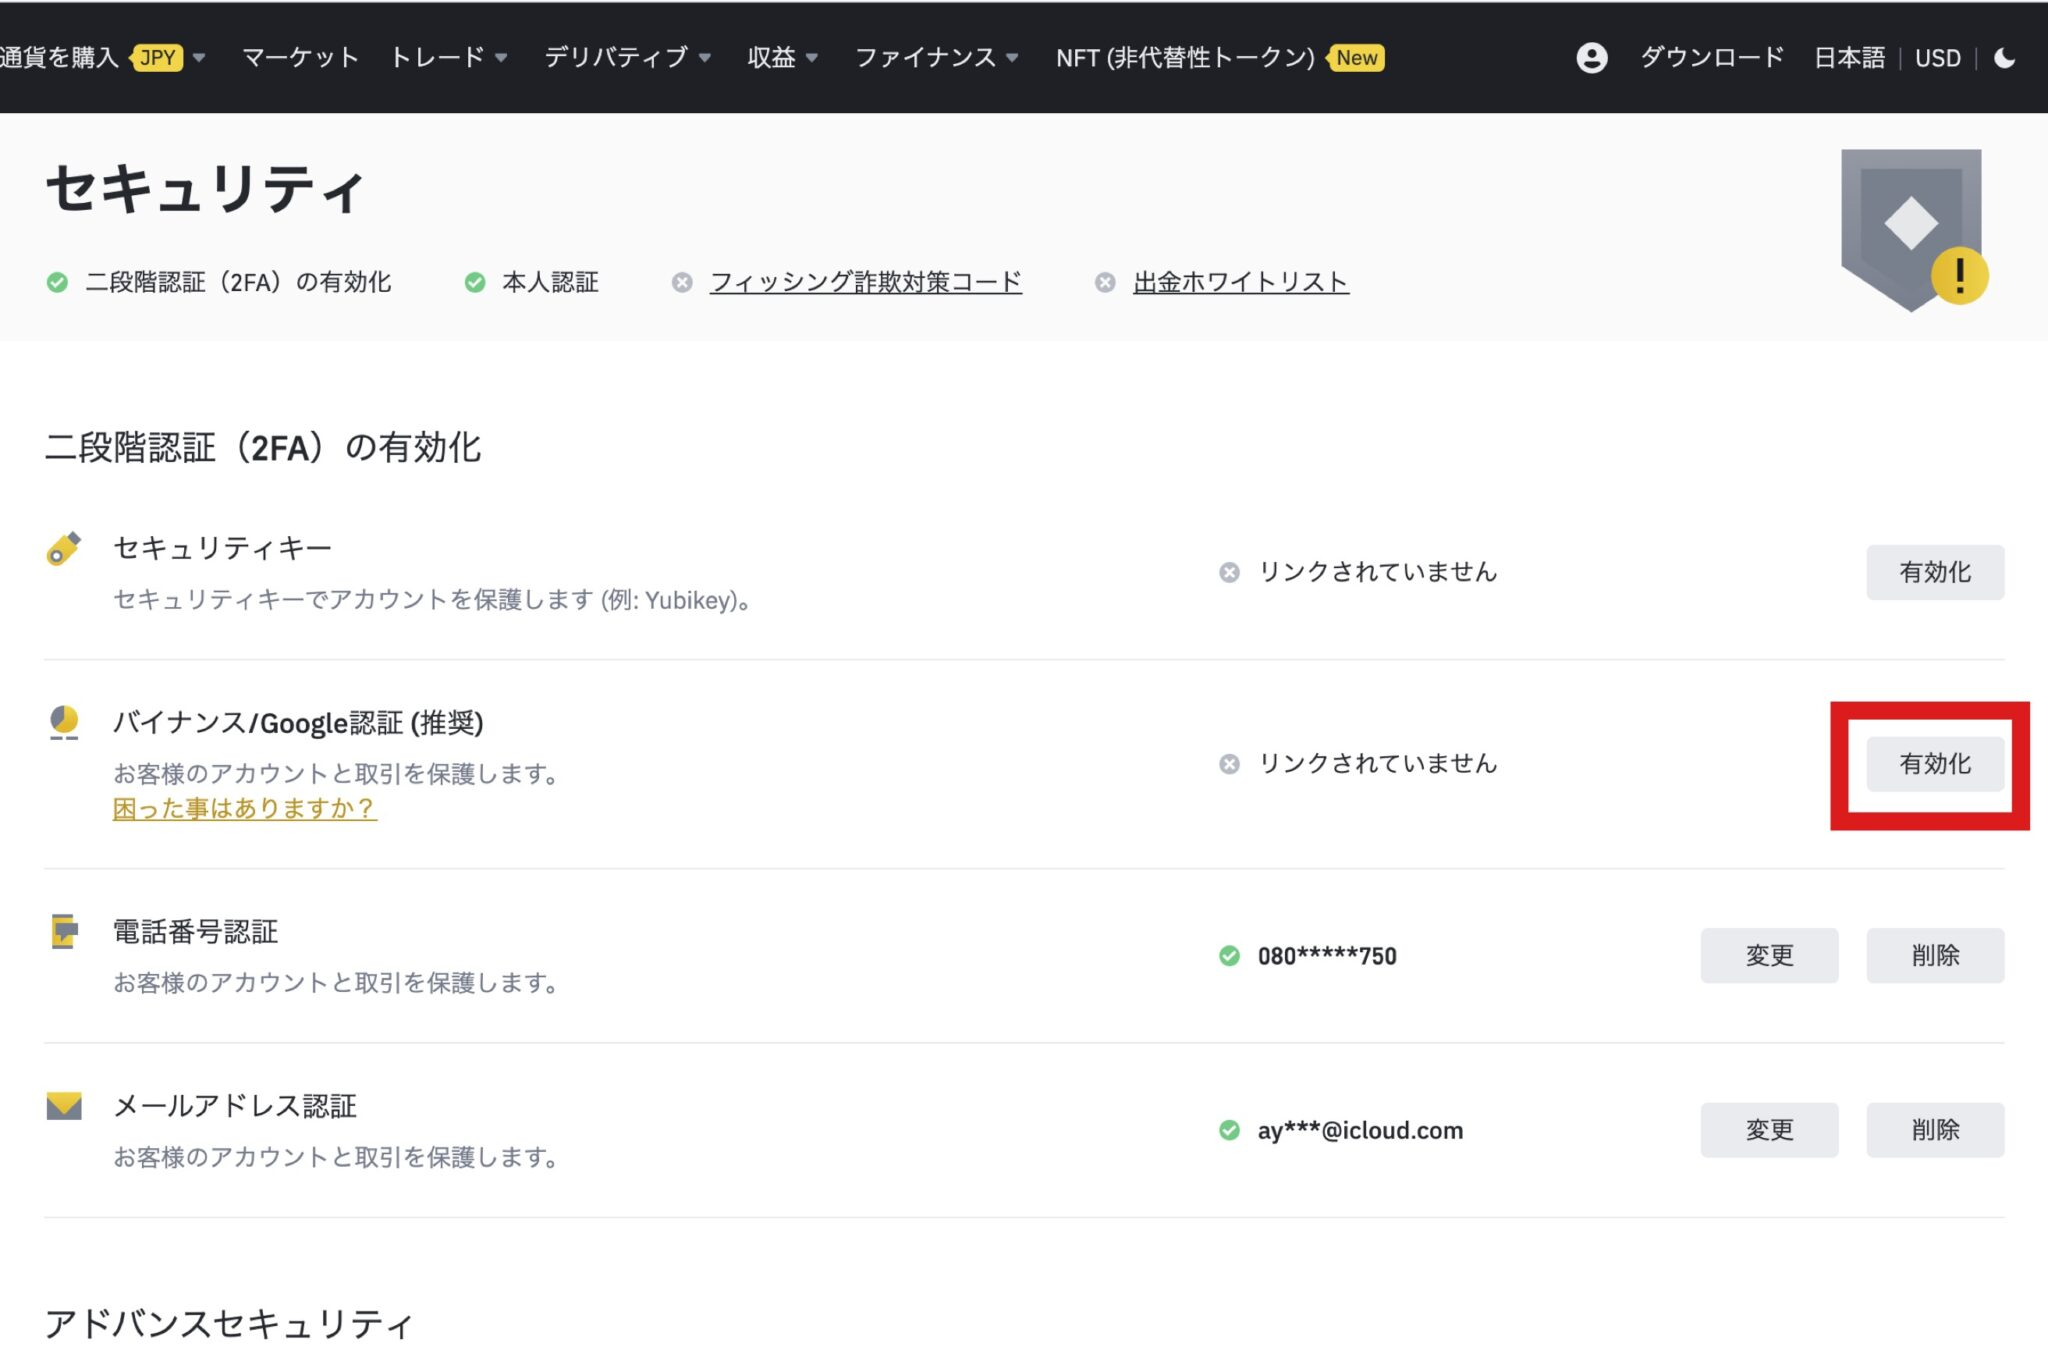Open 出金ホワイトリスト link
The width and height of the screenshot is (2048, 1365).
pos(1241,283)
